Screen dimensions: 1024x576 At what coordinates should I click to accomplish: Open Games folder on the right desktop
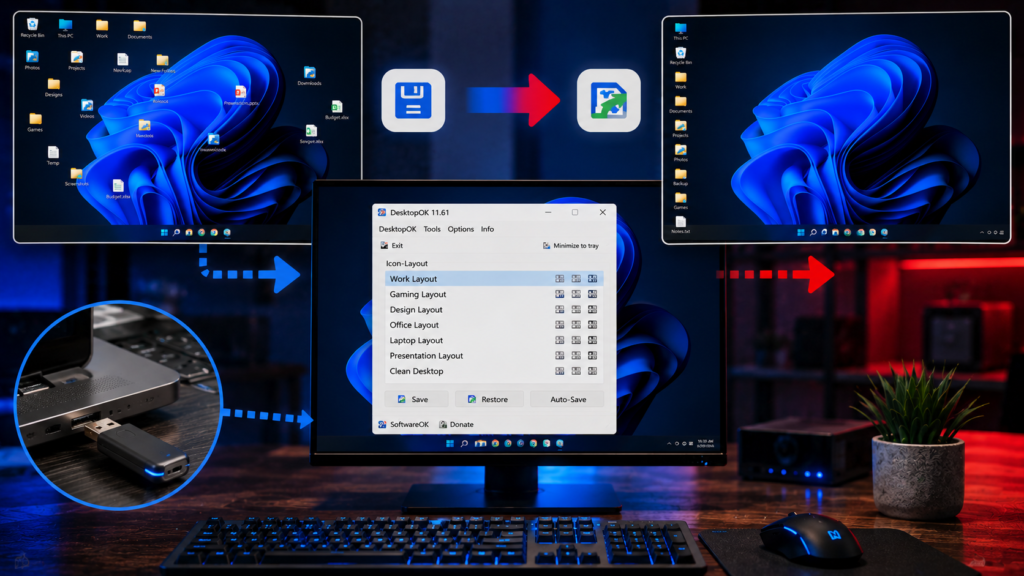click(x=680, y=200)
